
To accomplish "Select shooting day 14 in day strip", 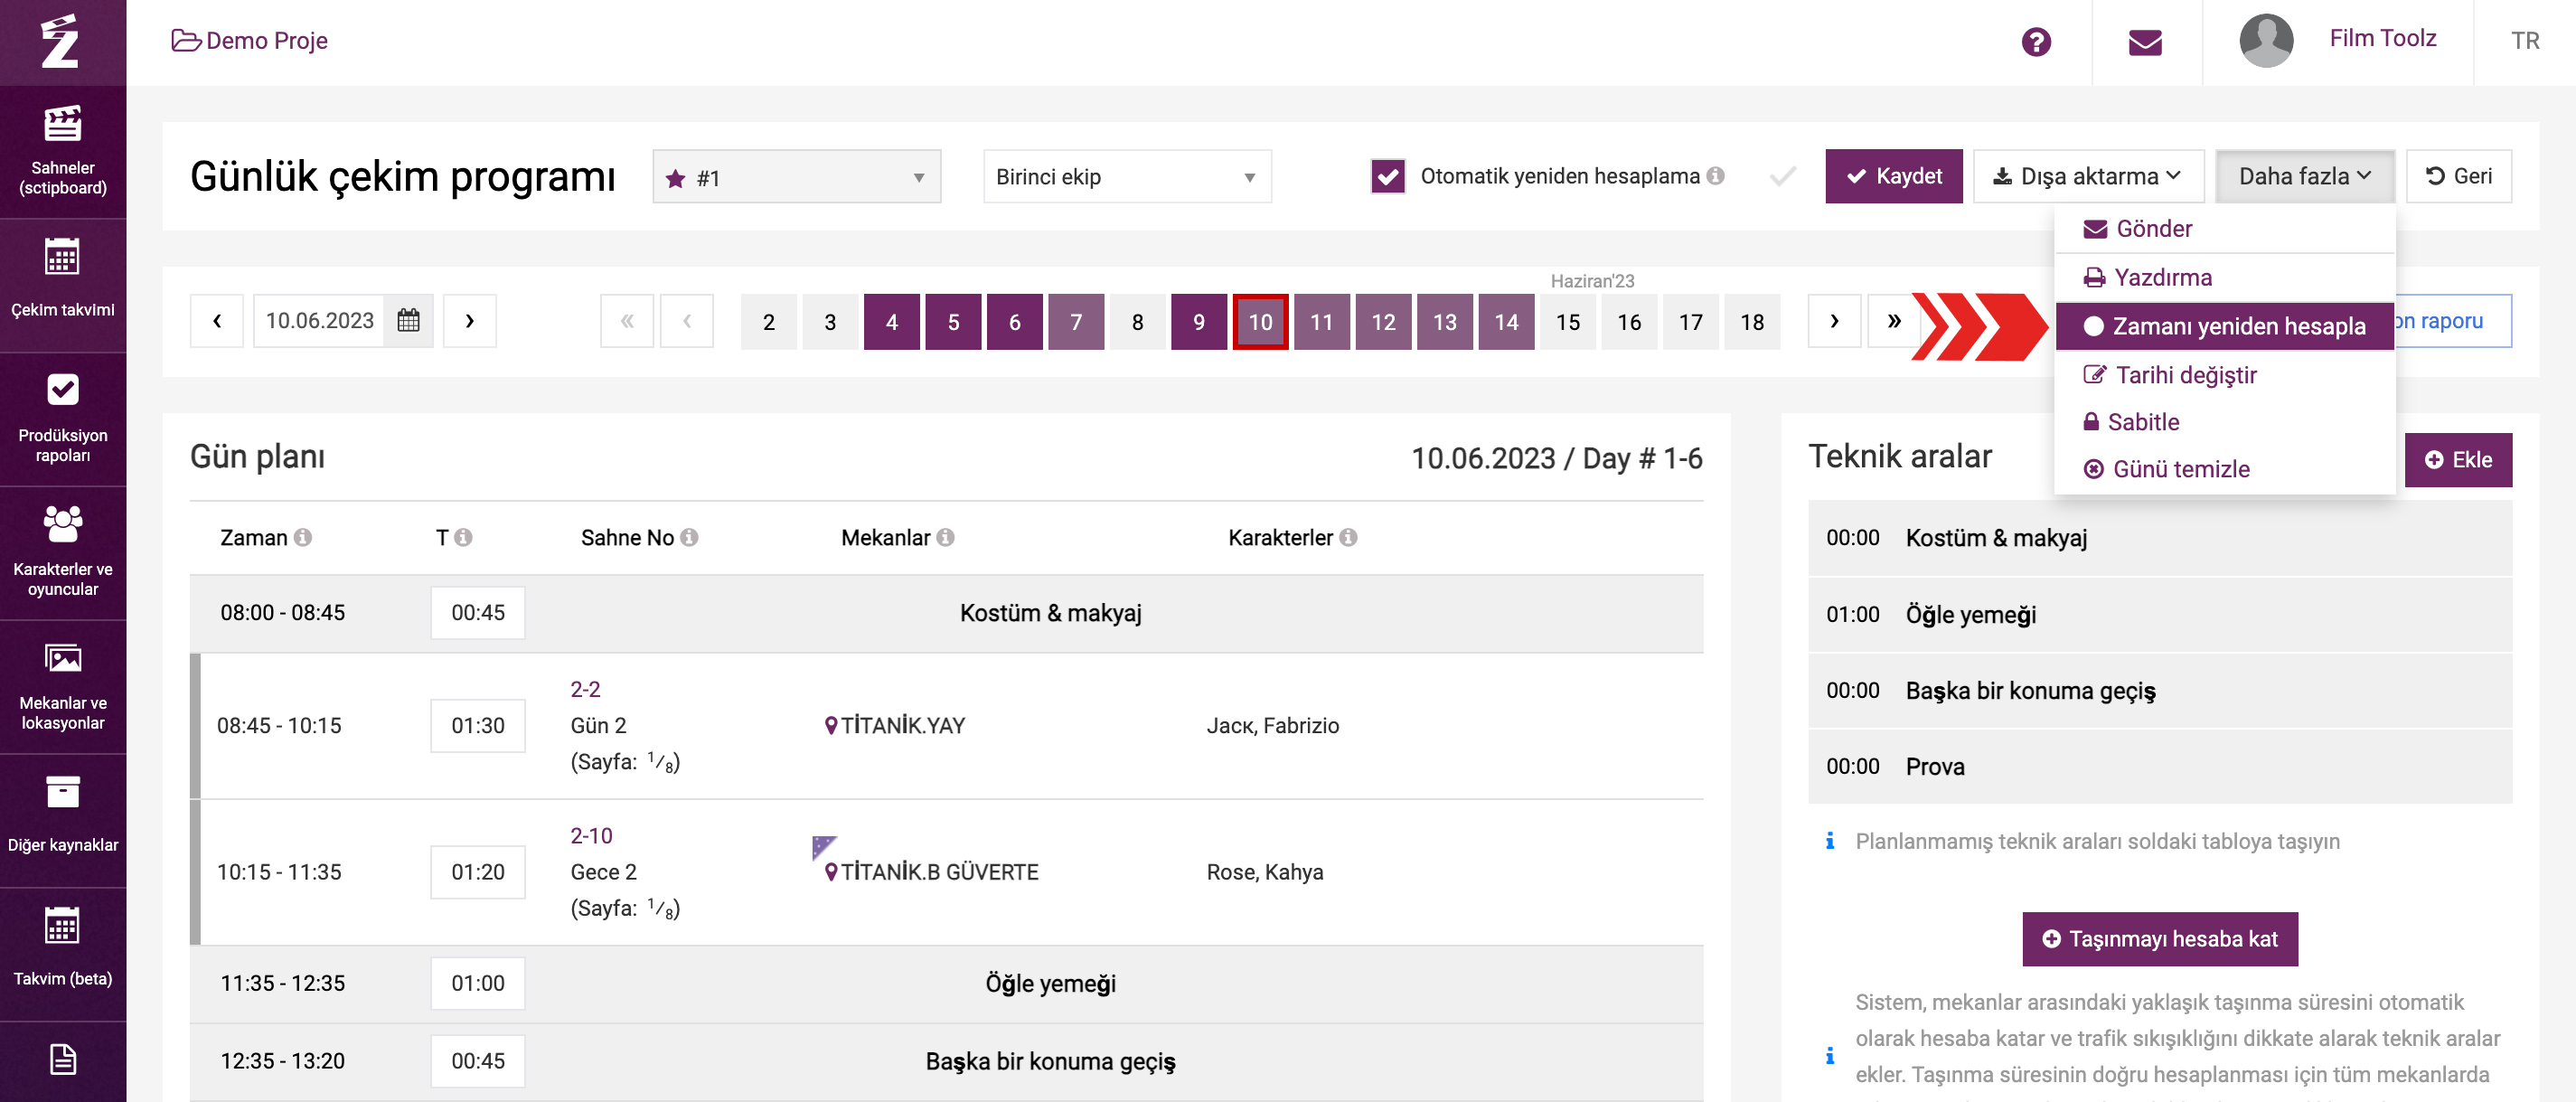I will (x=1506, y=322).
